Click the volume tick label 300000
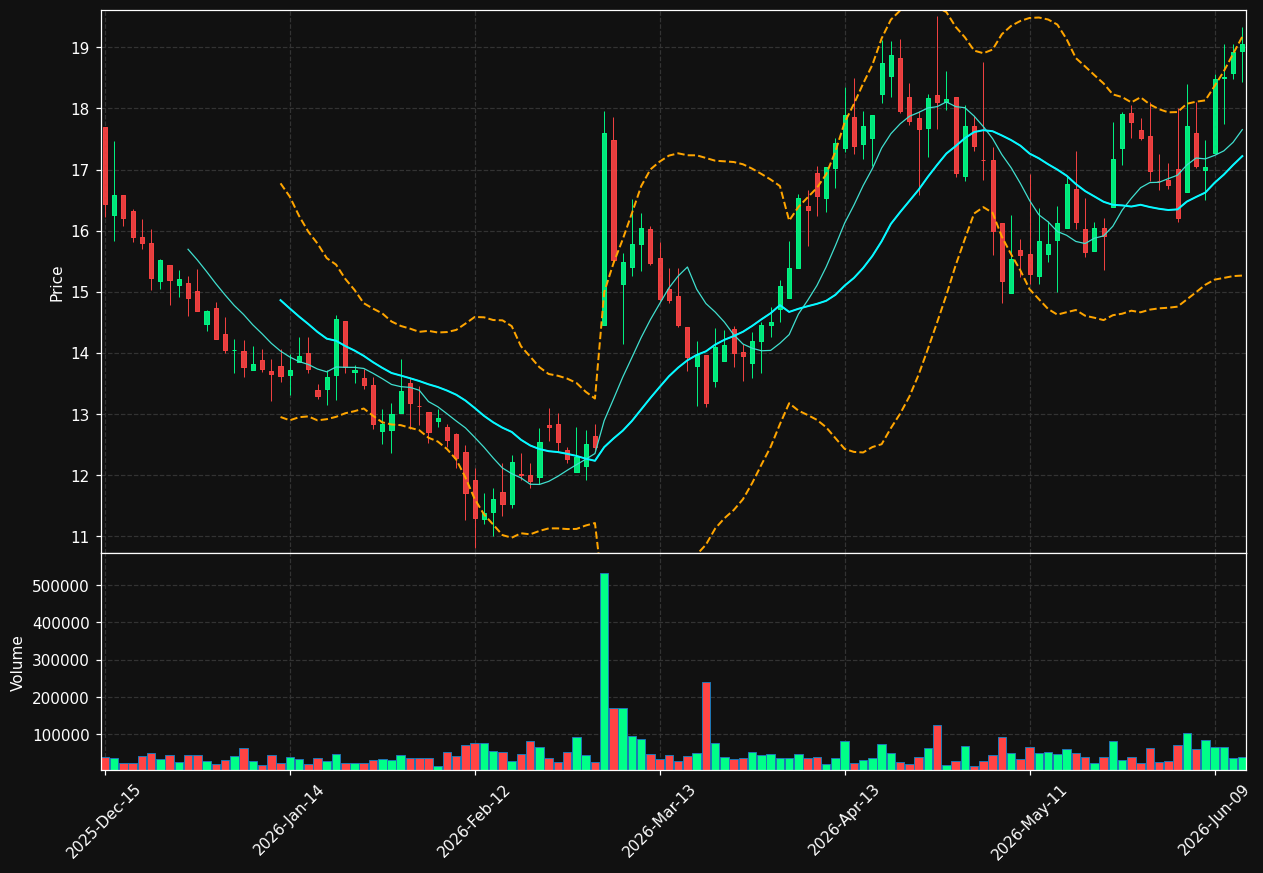 point(61,660)
